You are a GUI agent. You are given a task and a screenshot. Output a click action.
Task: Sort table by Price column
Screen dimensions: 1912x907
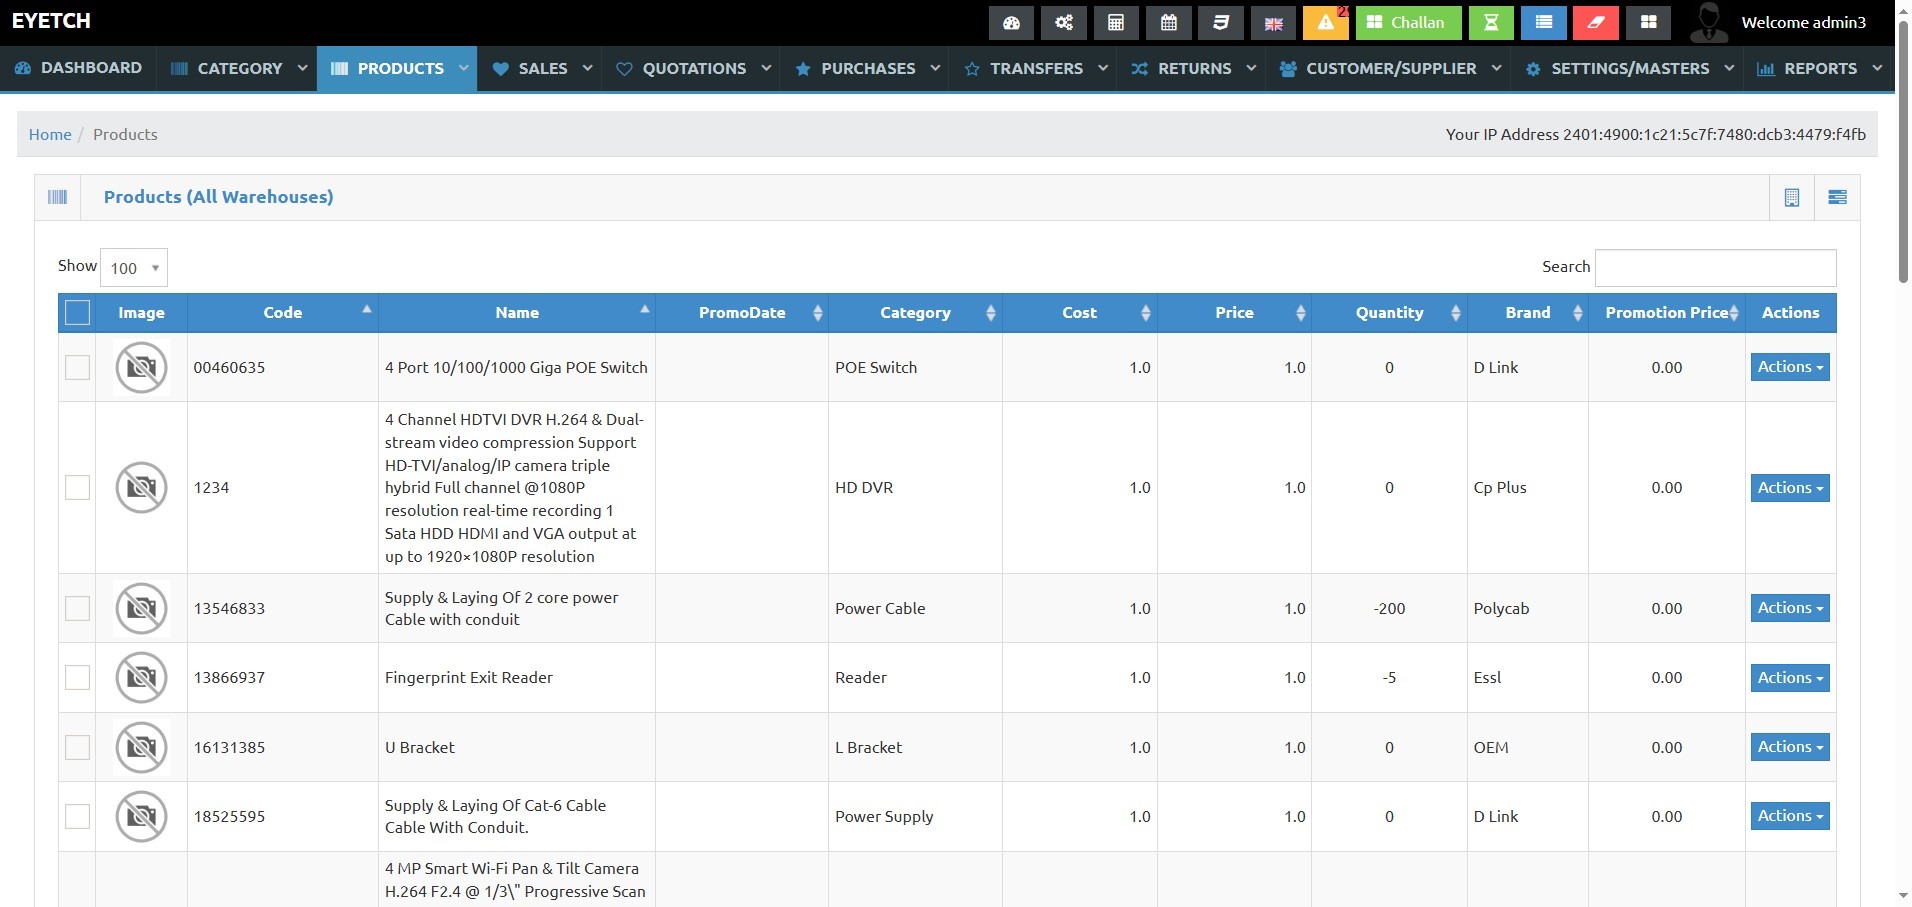(x=1235, y=313)
